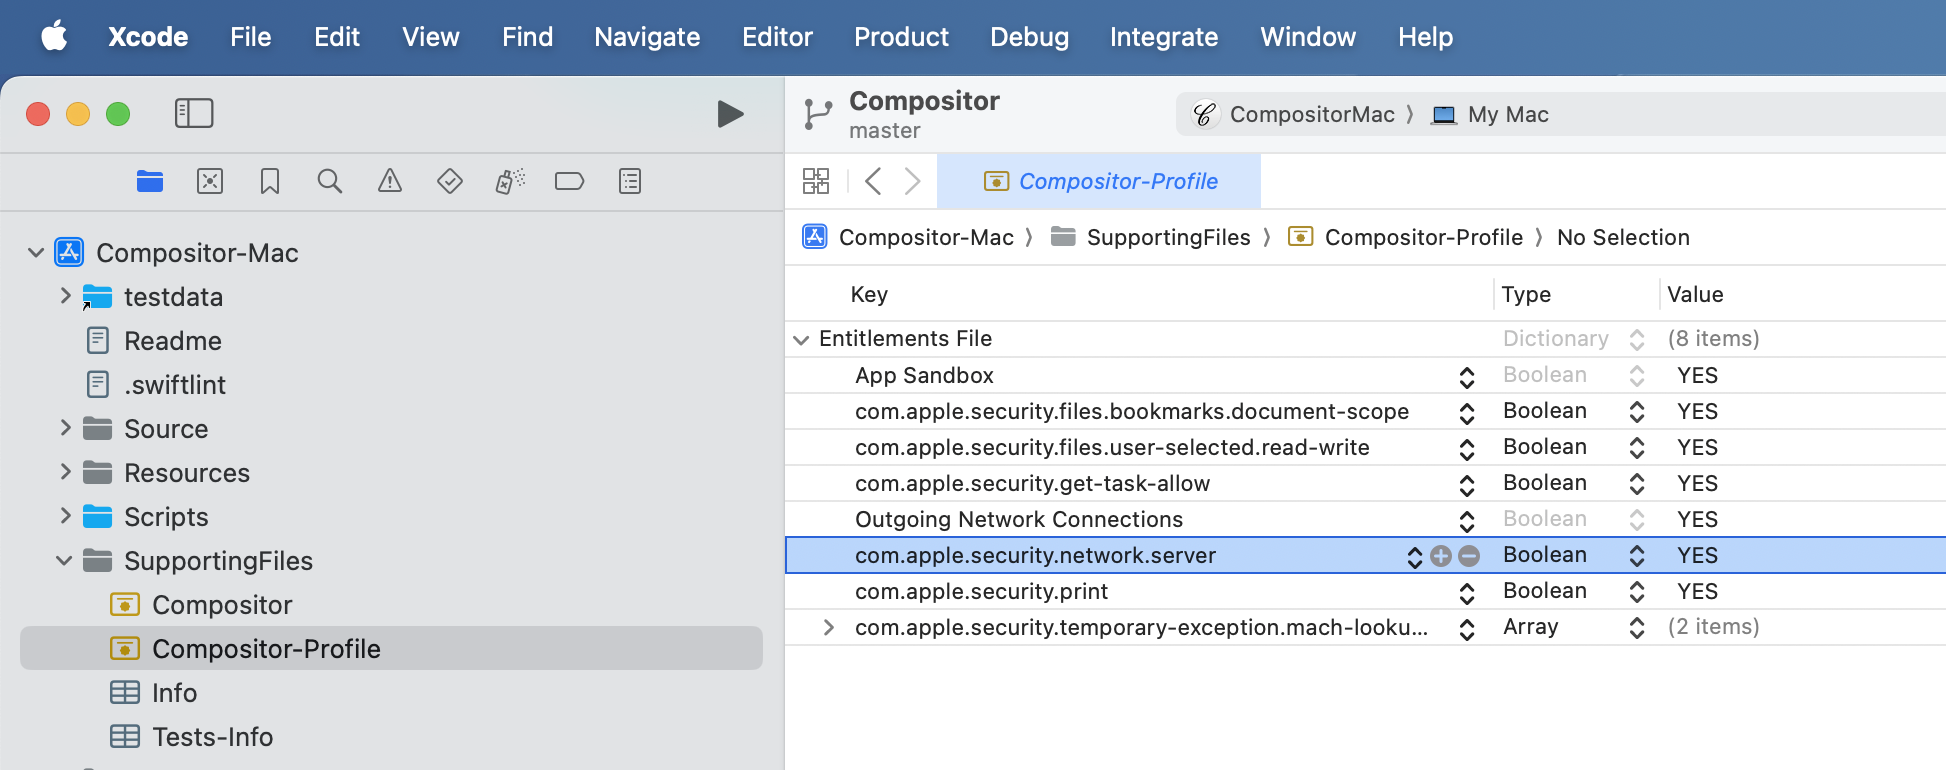The height and width of the screenshot is (770, 1946).
Task: Collapse the SupportingFiles group
Action: 65,561
